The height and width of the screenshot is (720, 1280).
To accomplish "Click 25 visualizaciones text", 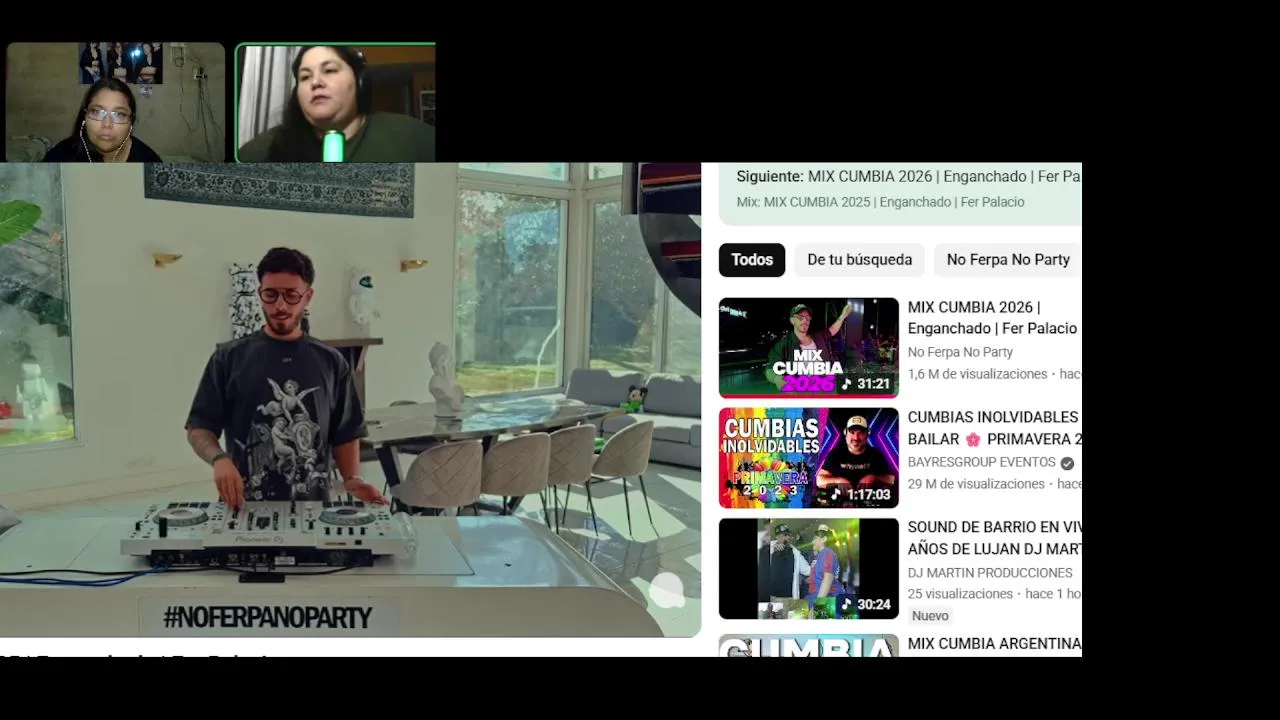I will pos(961,594).
